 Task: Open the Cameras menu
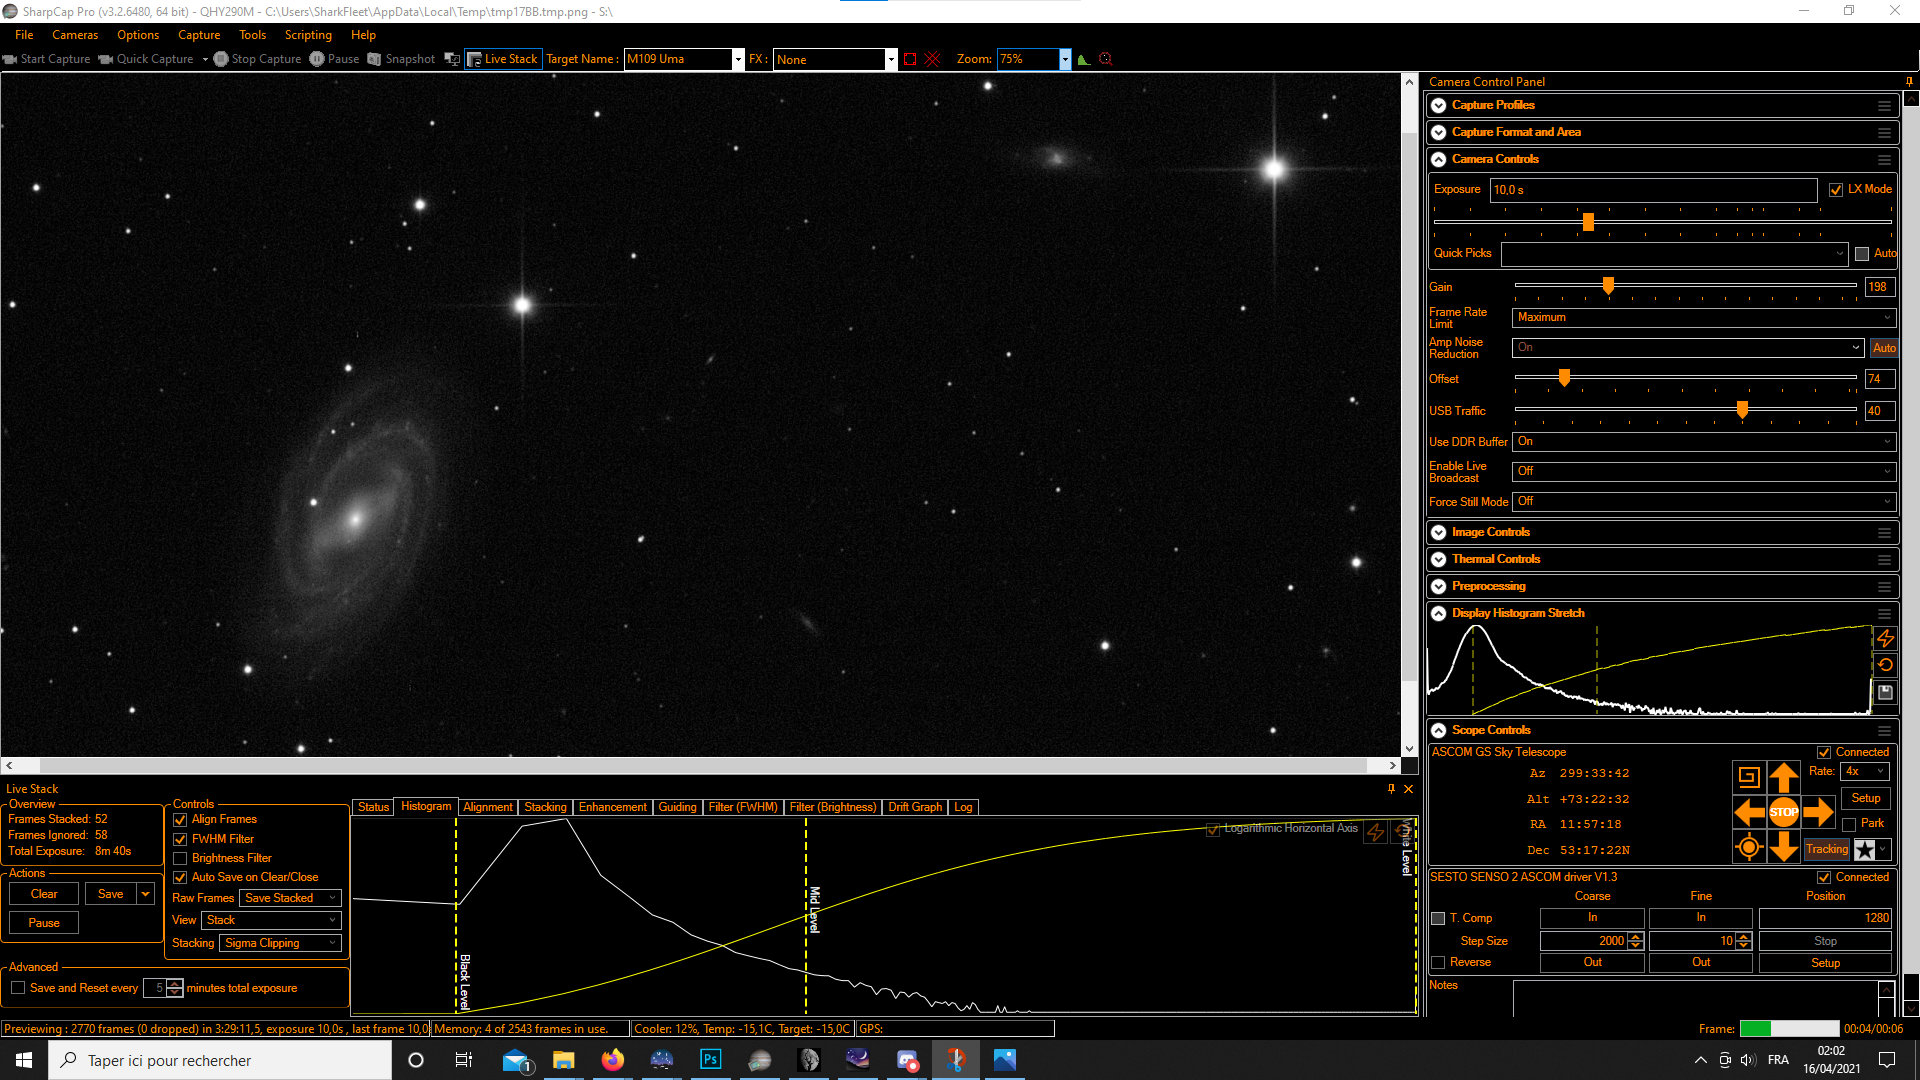point(75,35)
